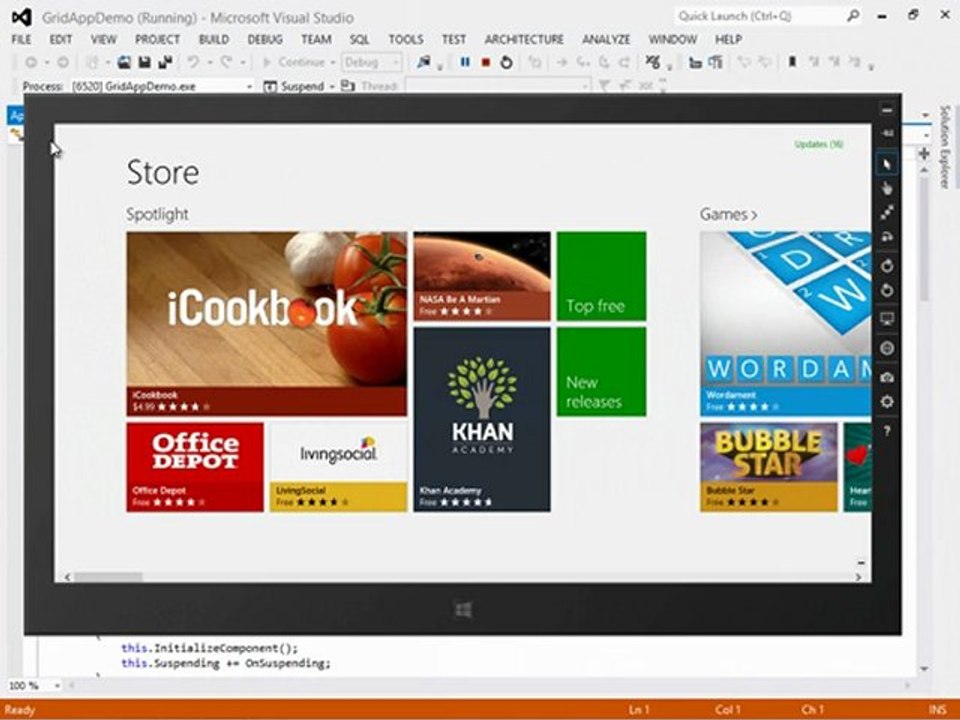
Task: Open simulator screenshot settings gear
Action: point(887,402)
